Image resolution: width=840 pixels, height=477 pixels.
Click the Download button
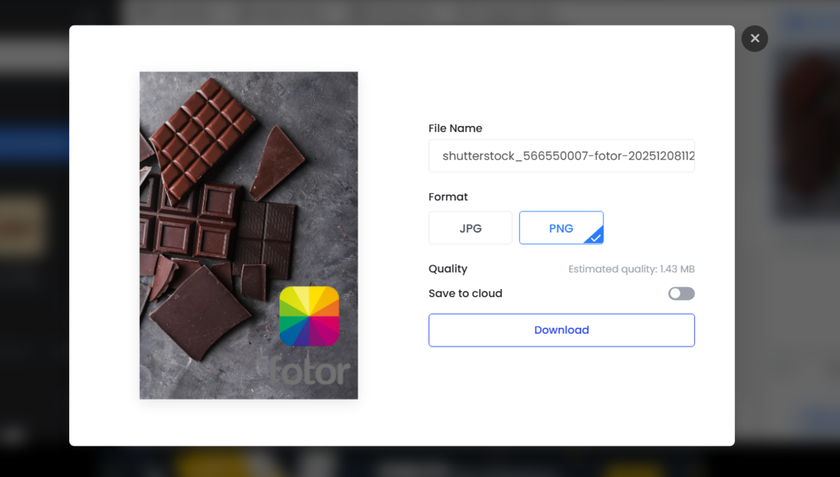561,330
